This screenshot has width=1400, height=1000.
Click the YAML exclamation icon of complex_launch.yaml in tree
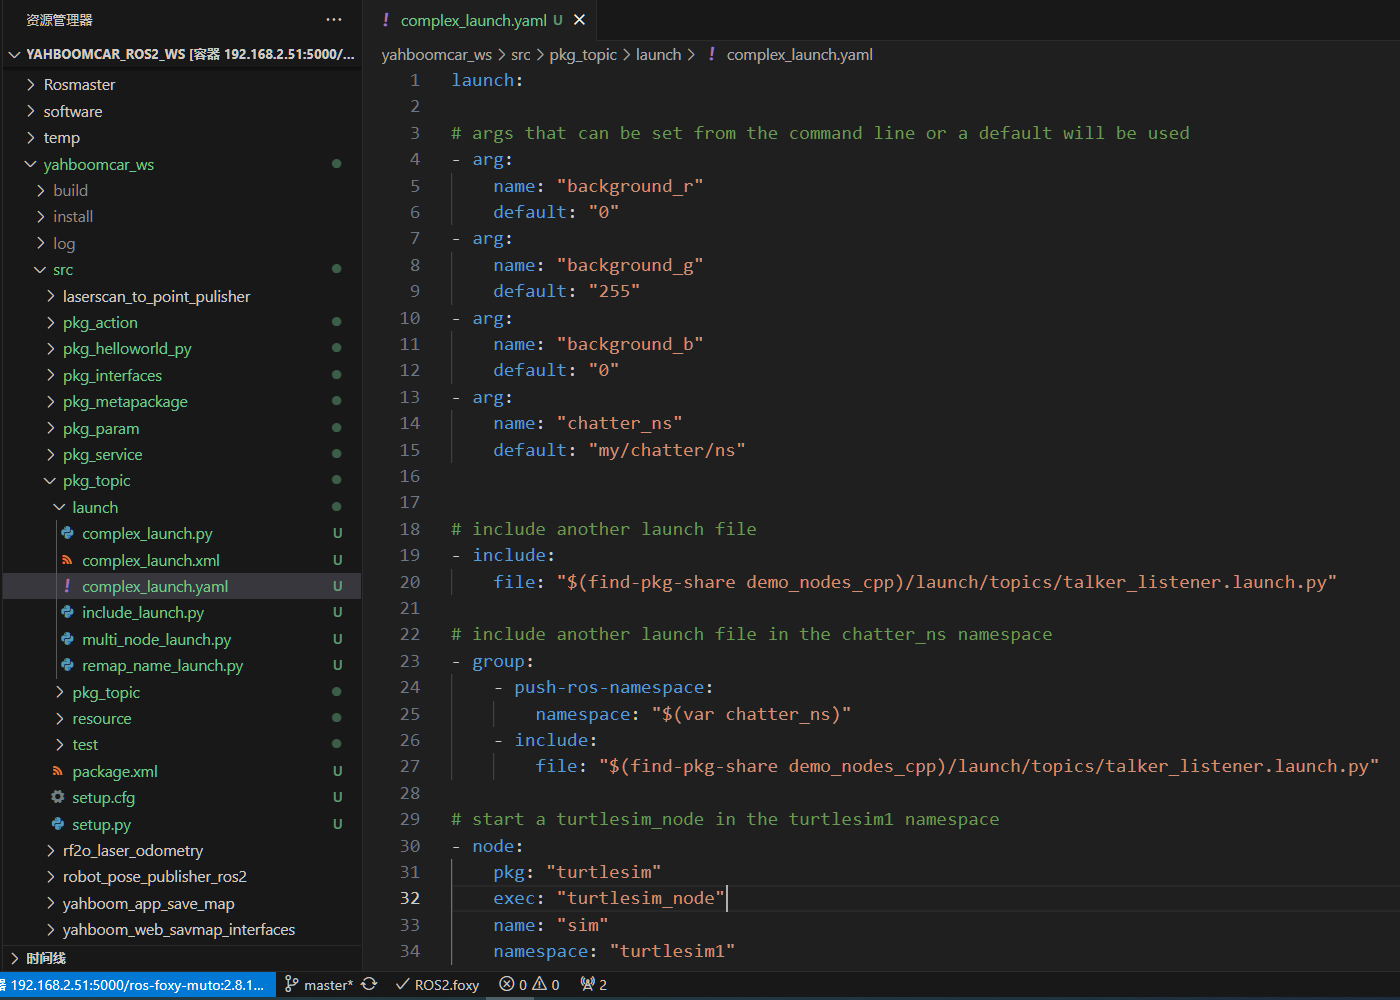tap(67, 586)
